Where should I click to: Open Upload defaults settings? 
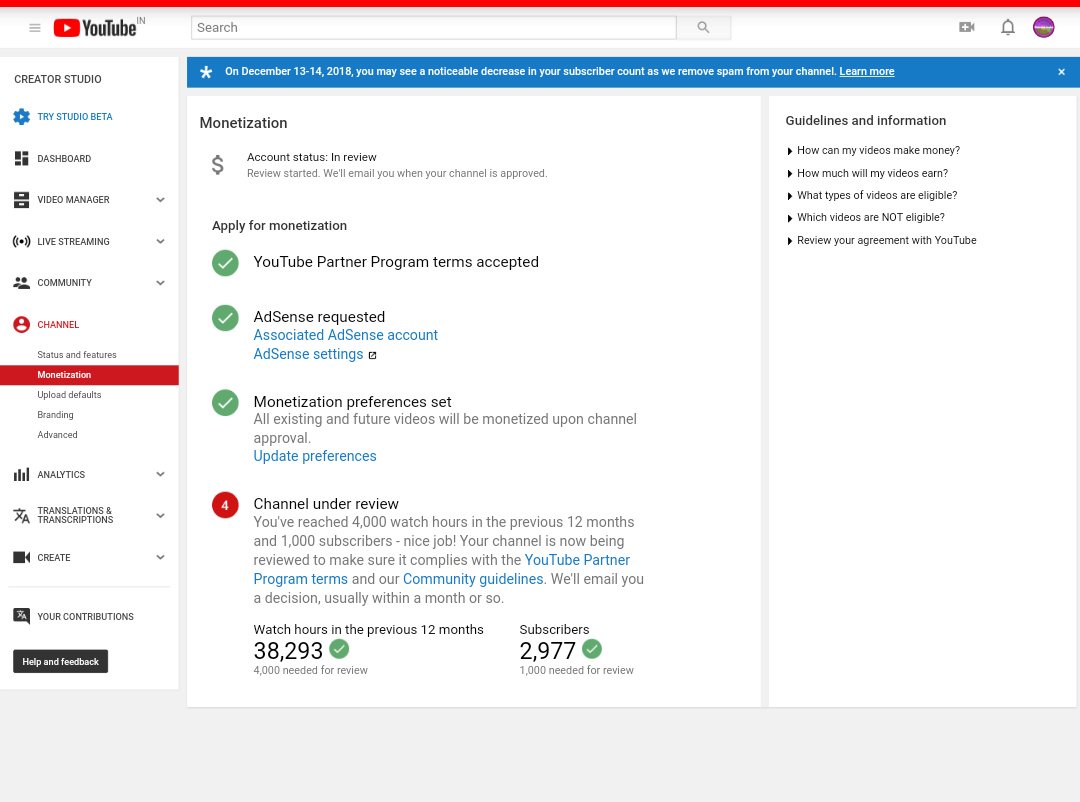tap(69, 395)
